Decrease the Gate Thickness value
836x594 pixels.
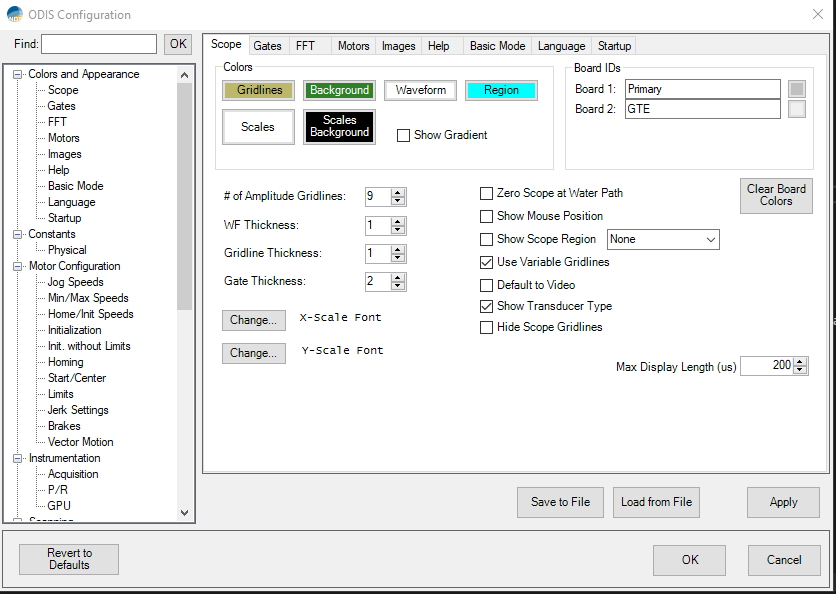(x=398, y=286)
